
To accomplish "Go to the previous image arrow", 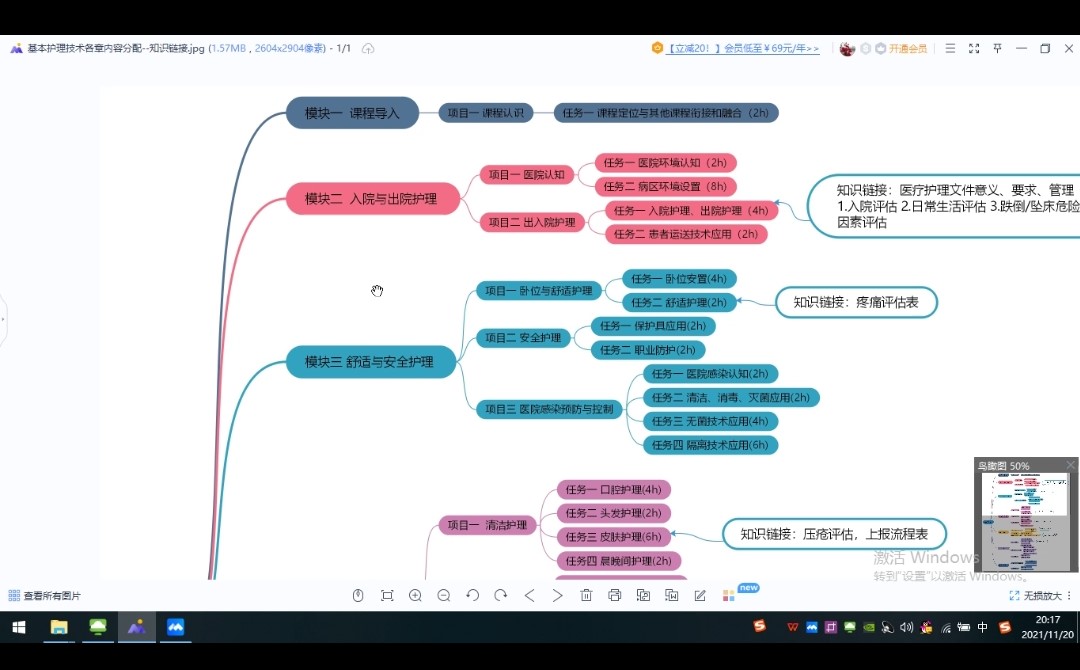I will [530, 596].
